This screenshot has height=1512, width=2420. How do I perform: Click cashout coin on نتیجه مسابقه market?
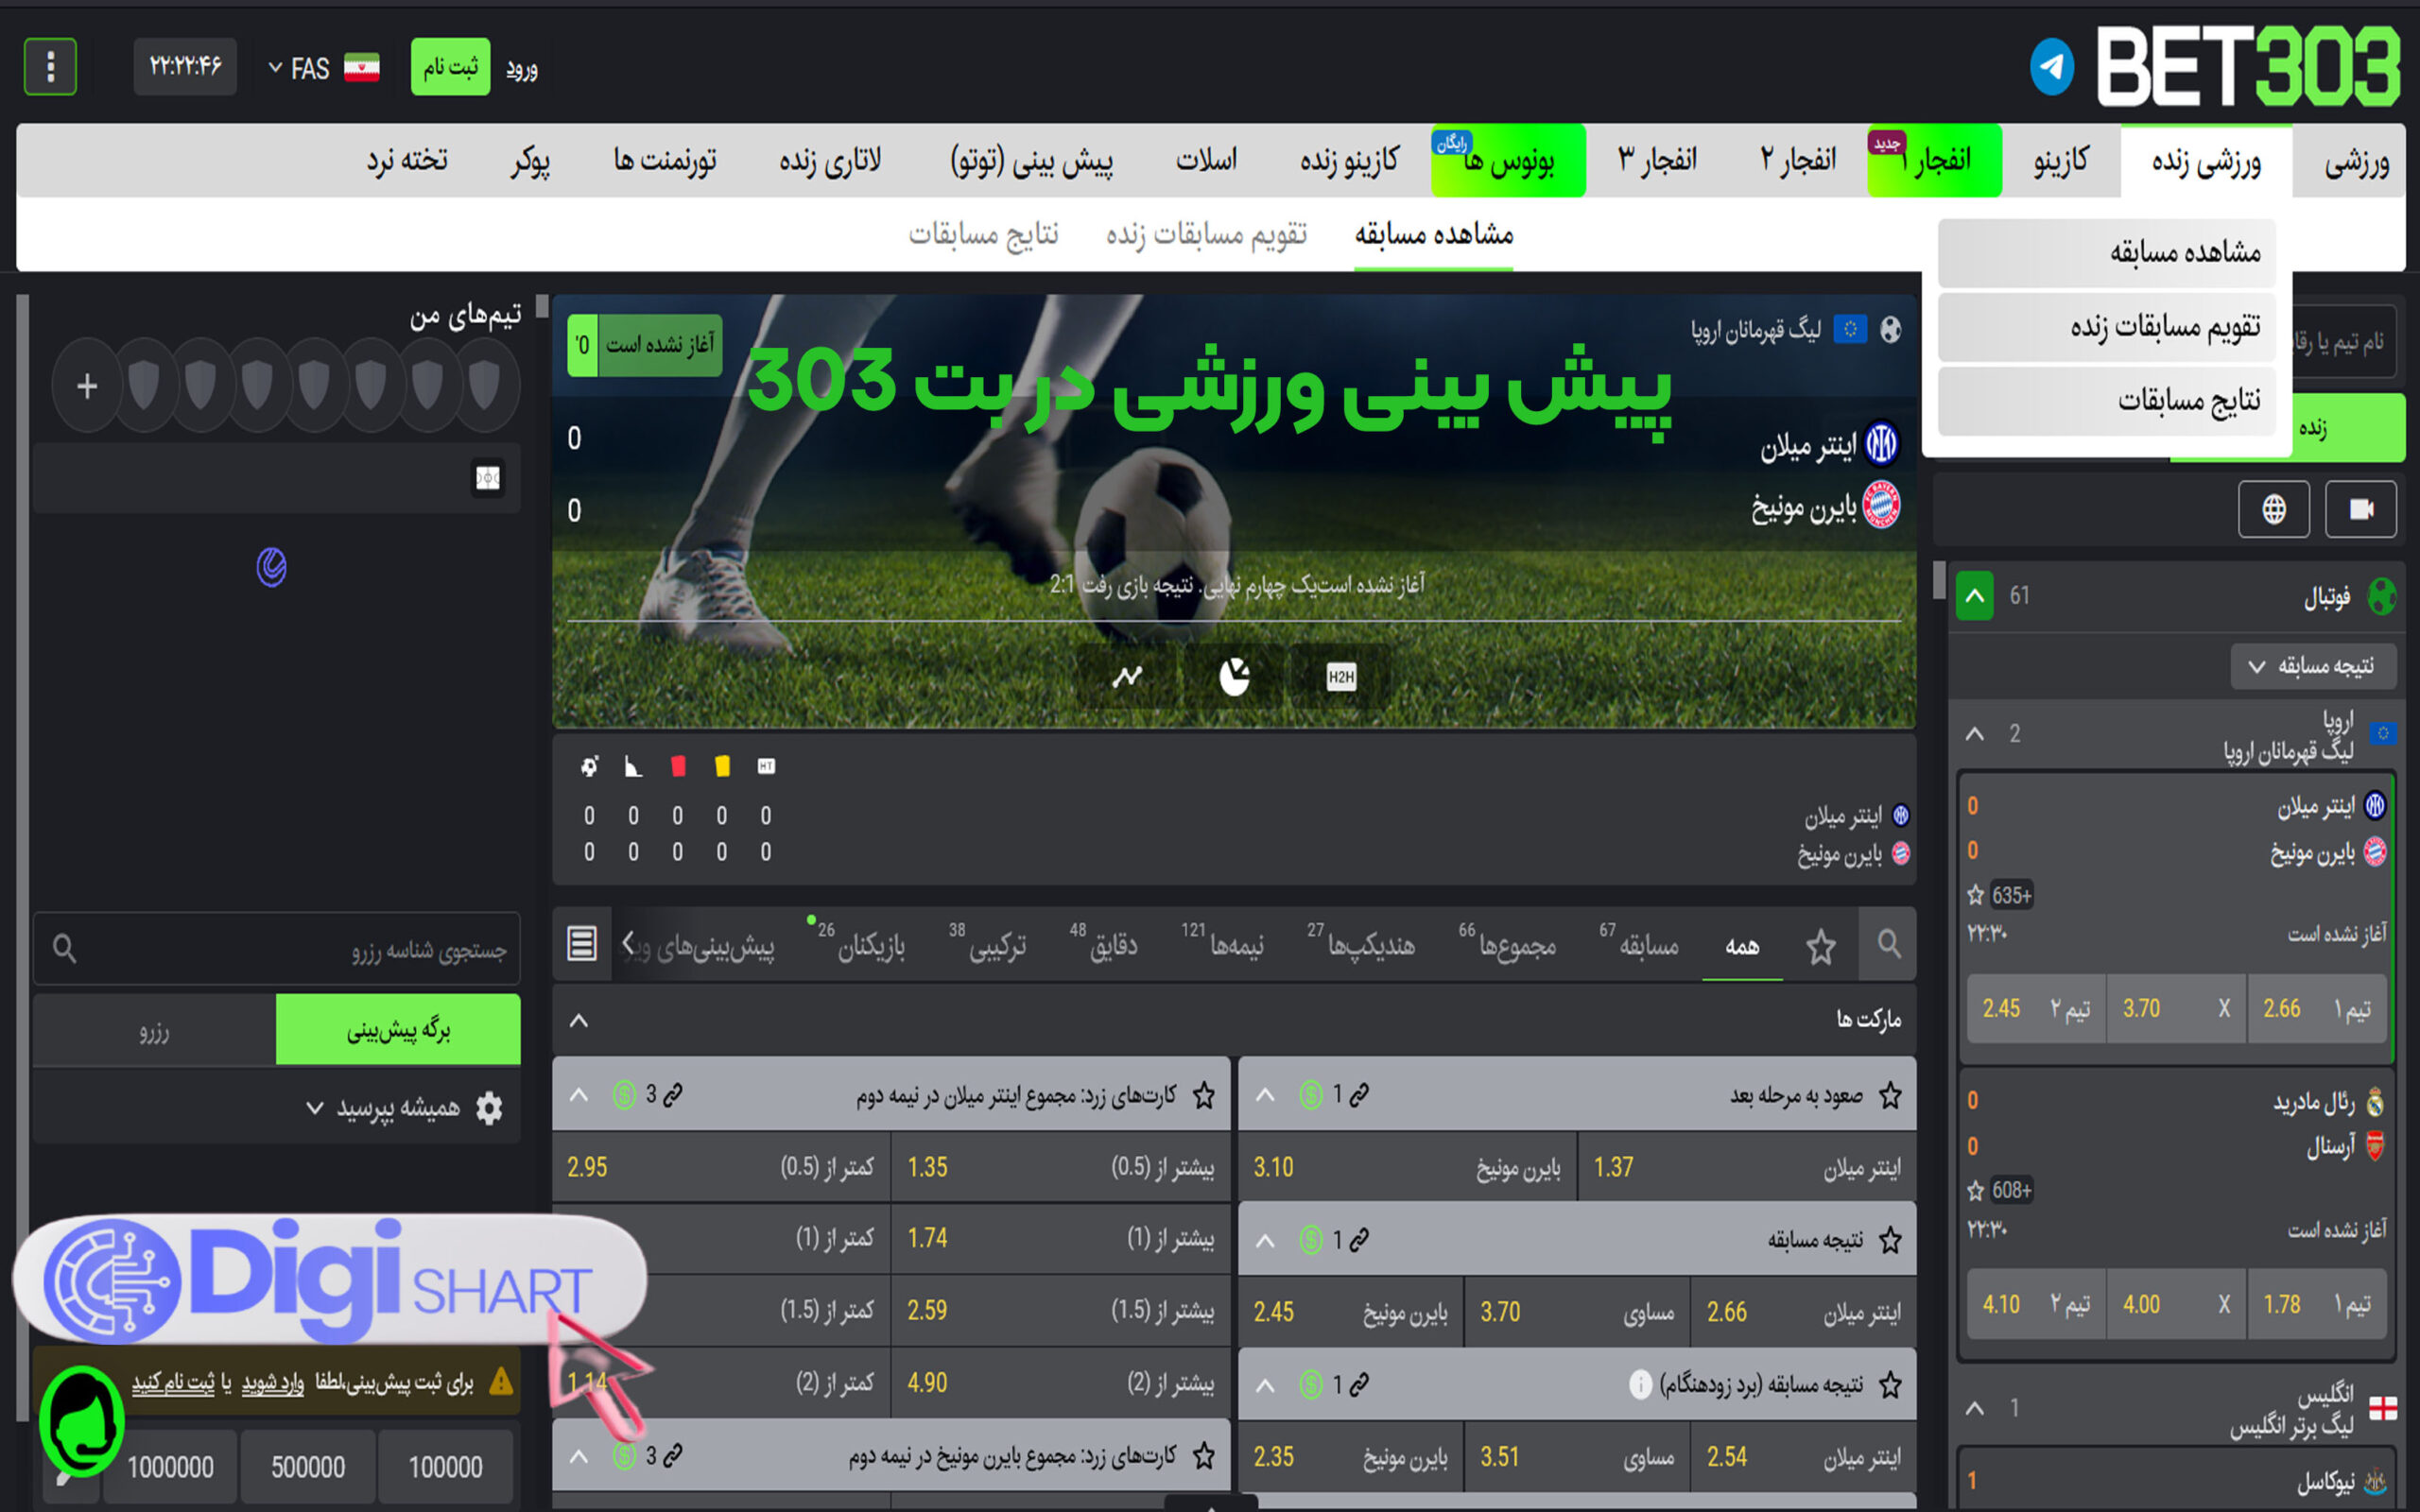coord(1310,1240)
